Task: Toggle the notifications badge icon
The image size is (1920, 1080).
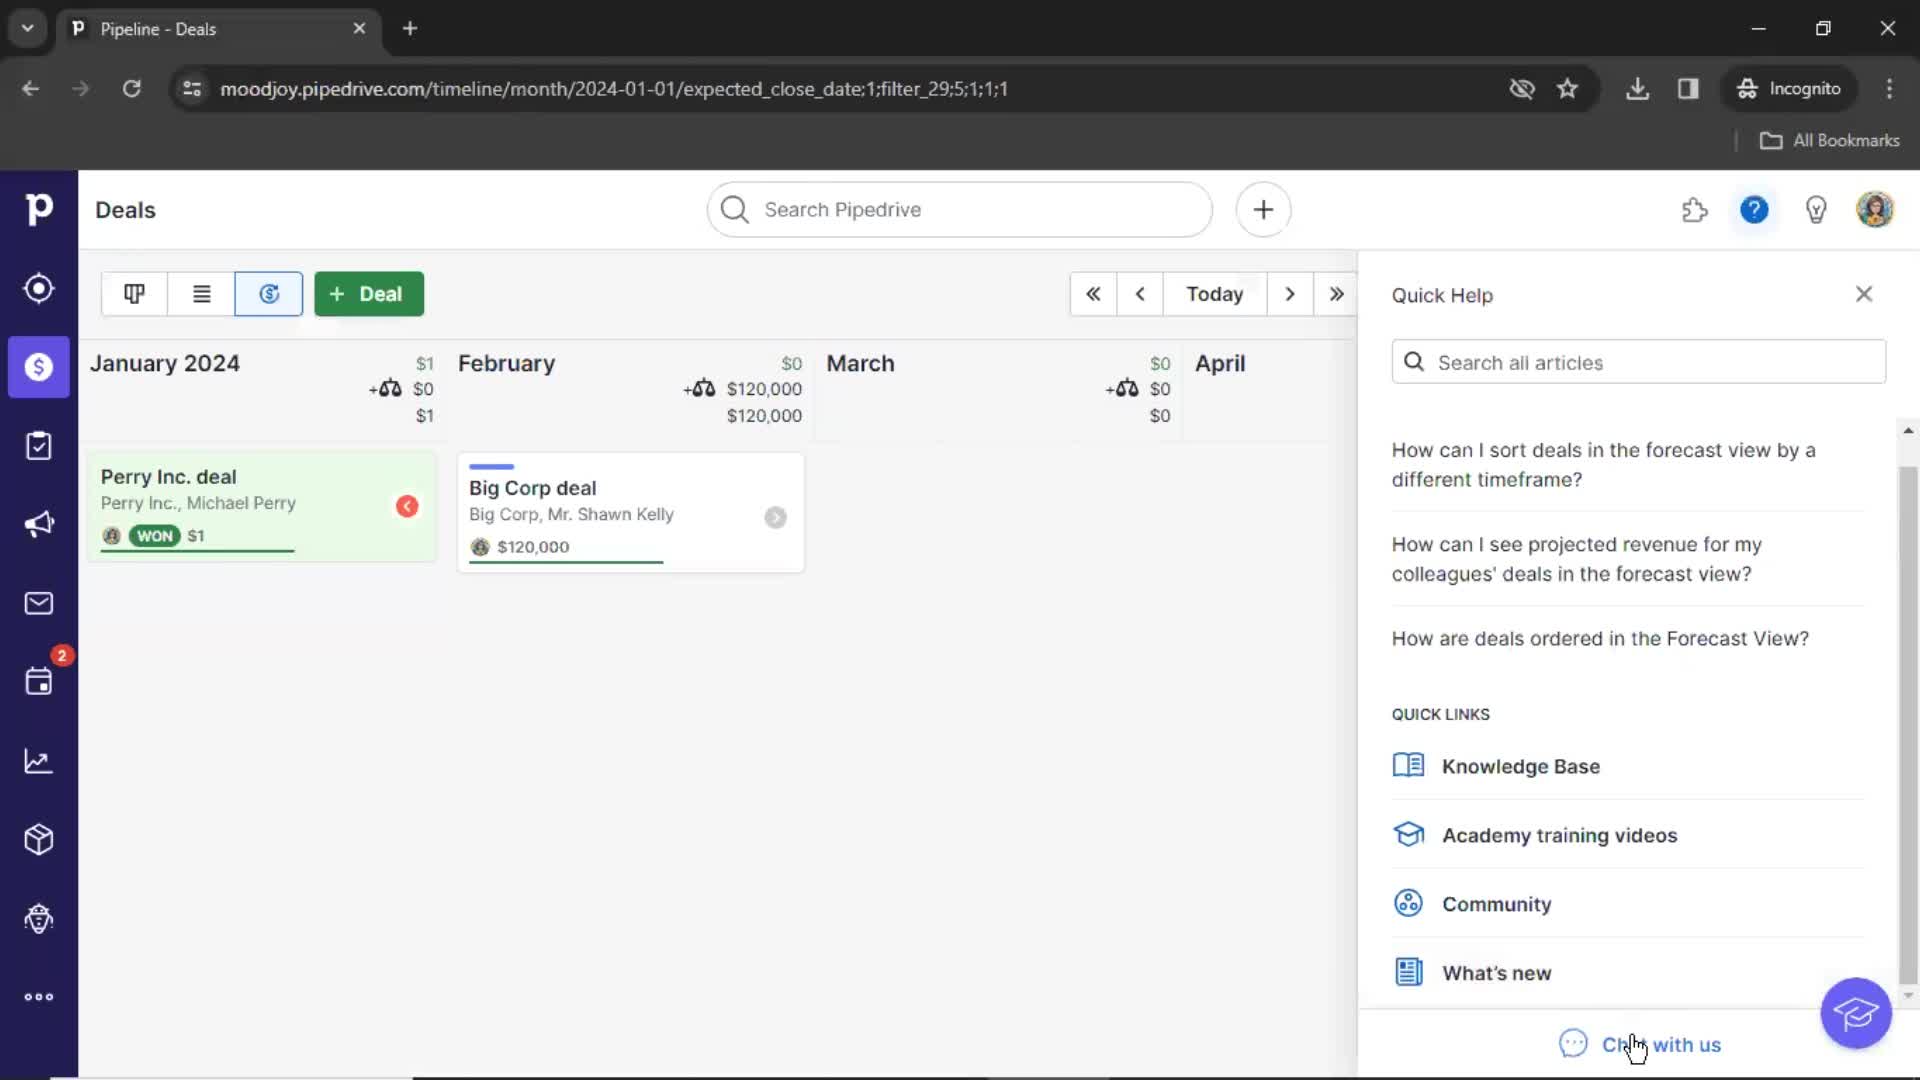Action: tap(61, 655)
